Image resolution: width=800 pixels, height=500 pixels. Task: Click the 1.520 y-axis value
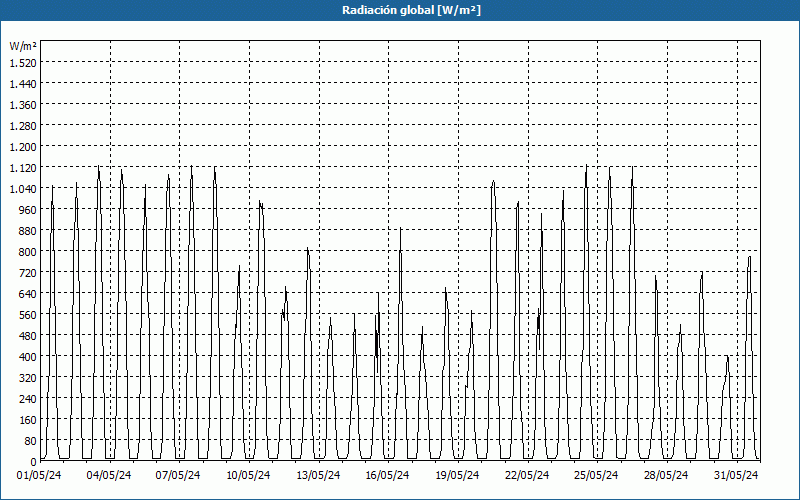pos(23,62)
